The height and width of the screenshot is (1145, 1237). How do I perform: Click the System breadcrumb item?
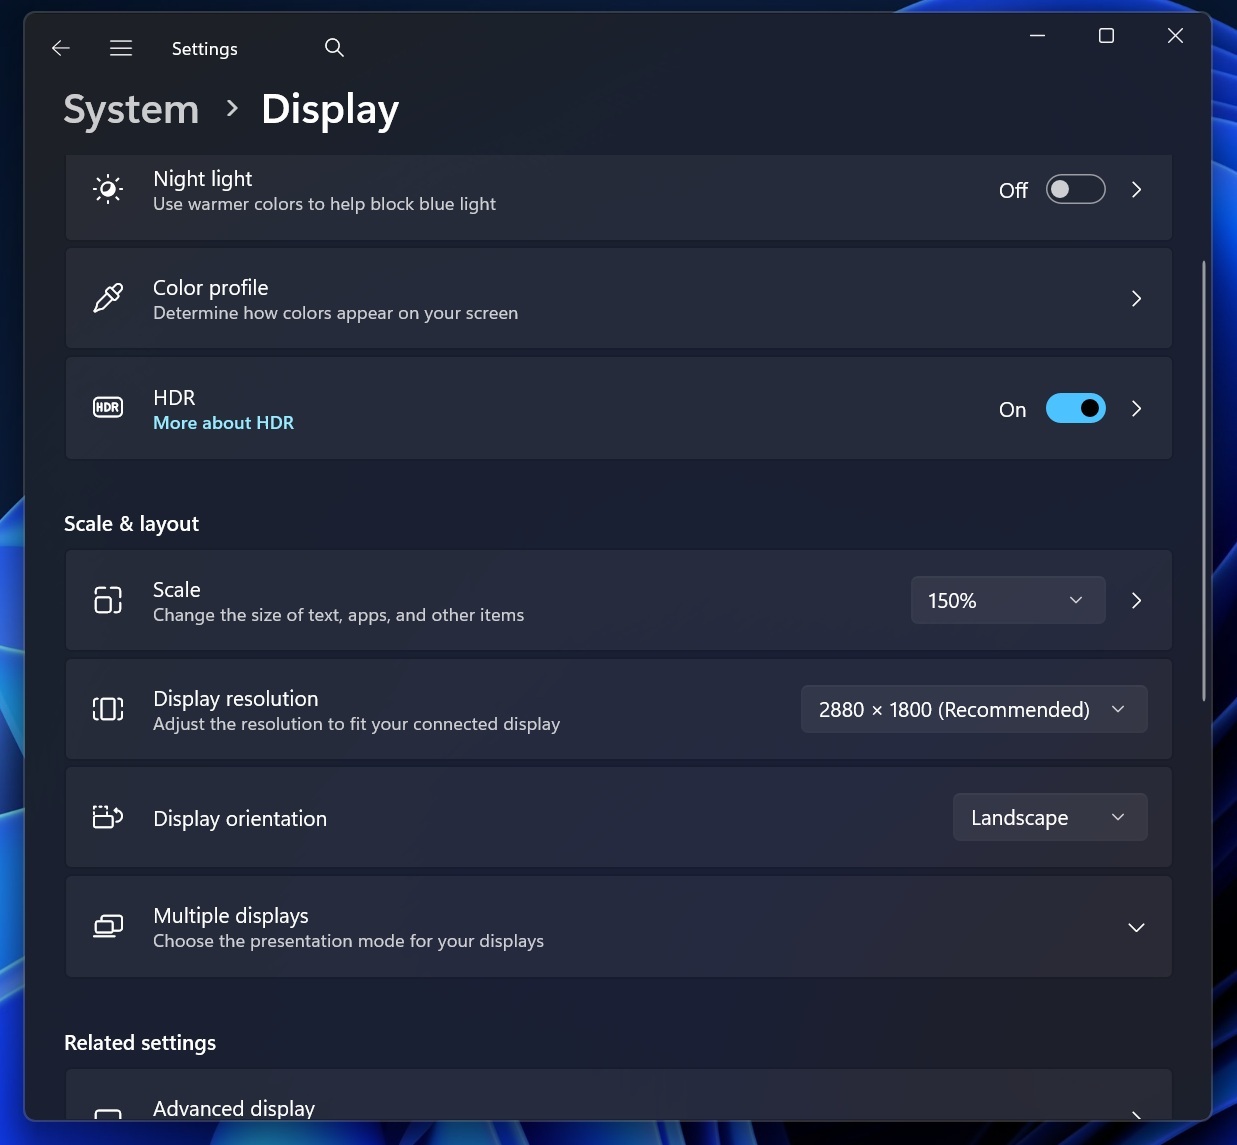pyautogui.click(x=130, y=109)
